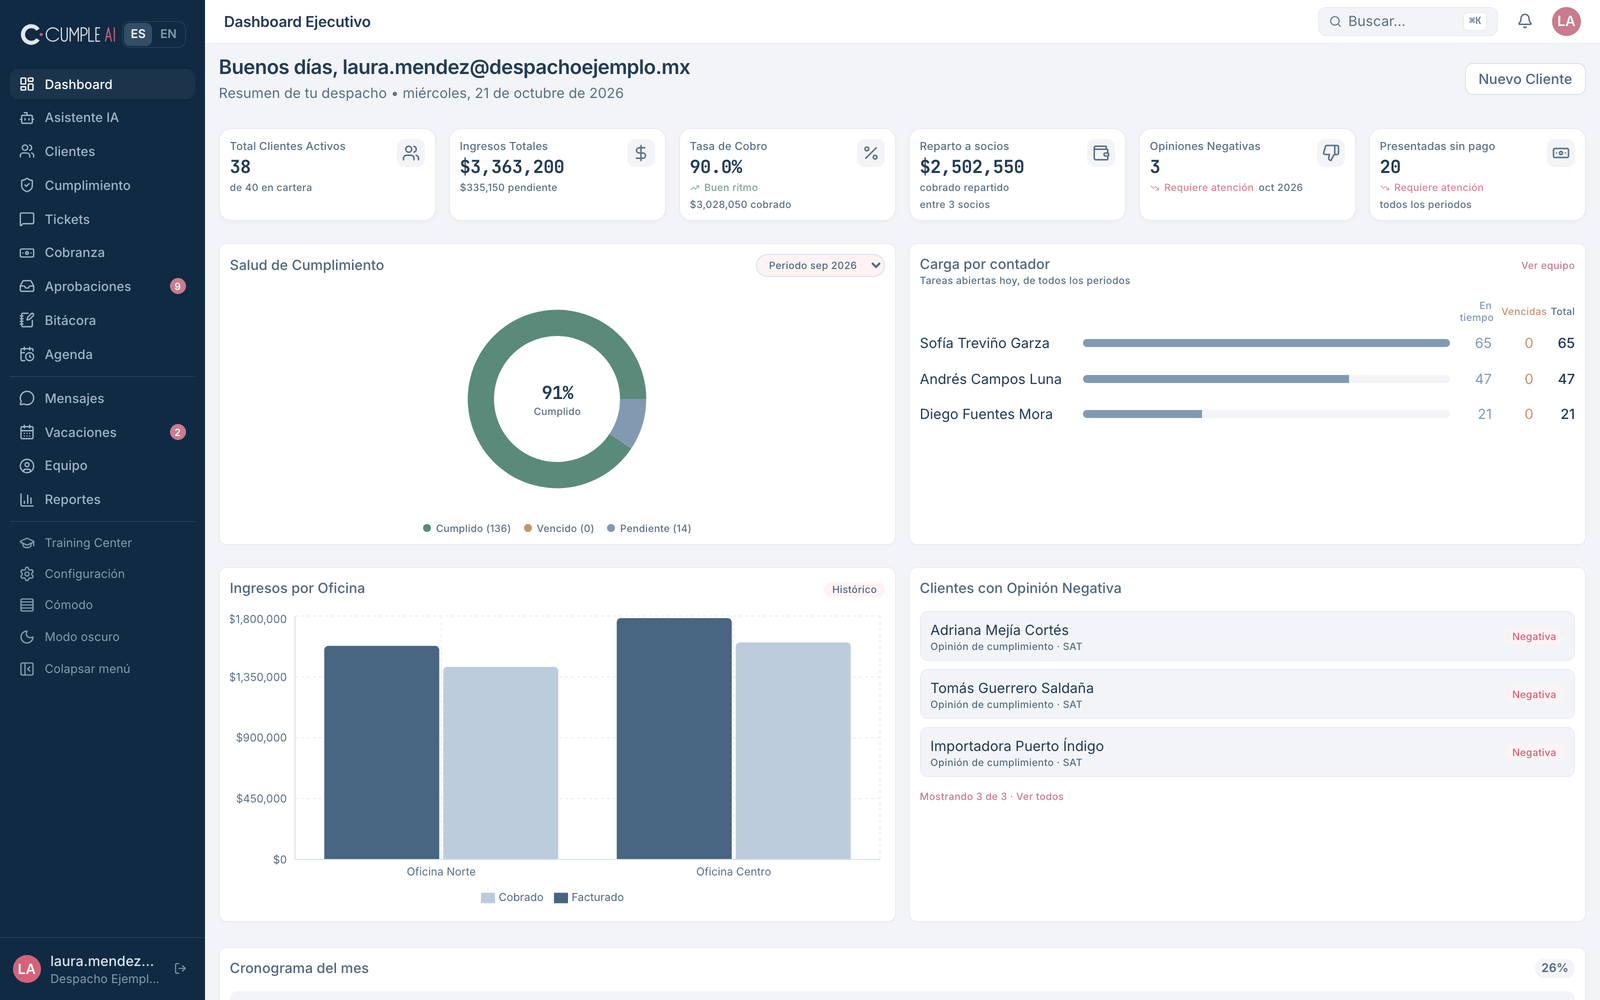Click the Ver todos link
The image size is (1600, 1000).
pos(1040,797)
